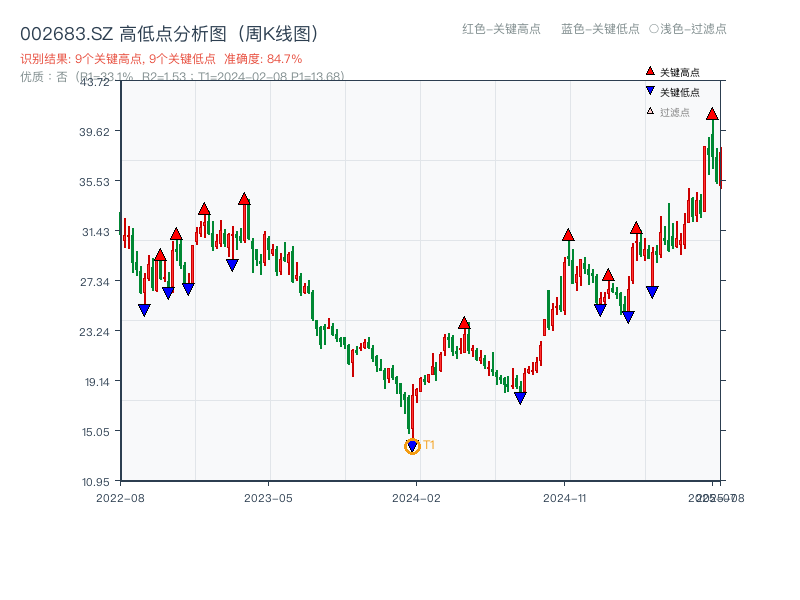Viewport: 800px width, 600px height.
Task: Select the blue low marker near 17.8 in mid-2024
Action: [x=520, y=398]
